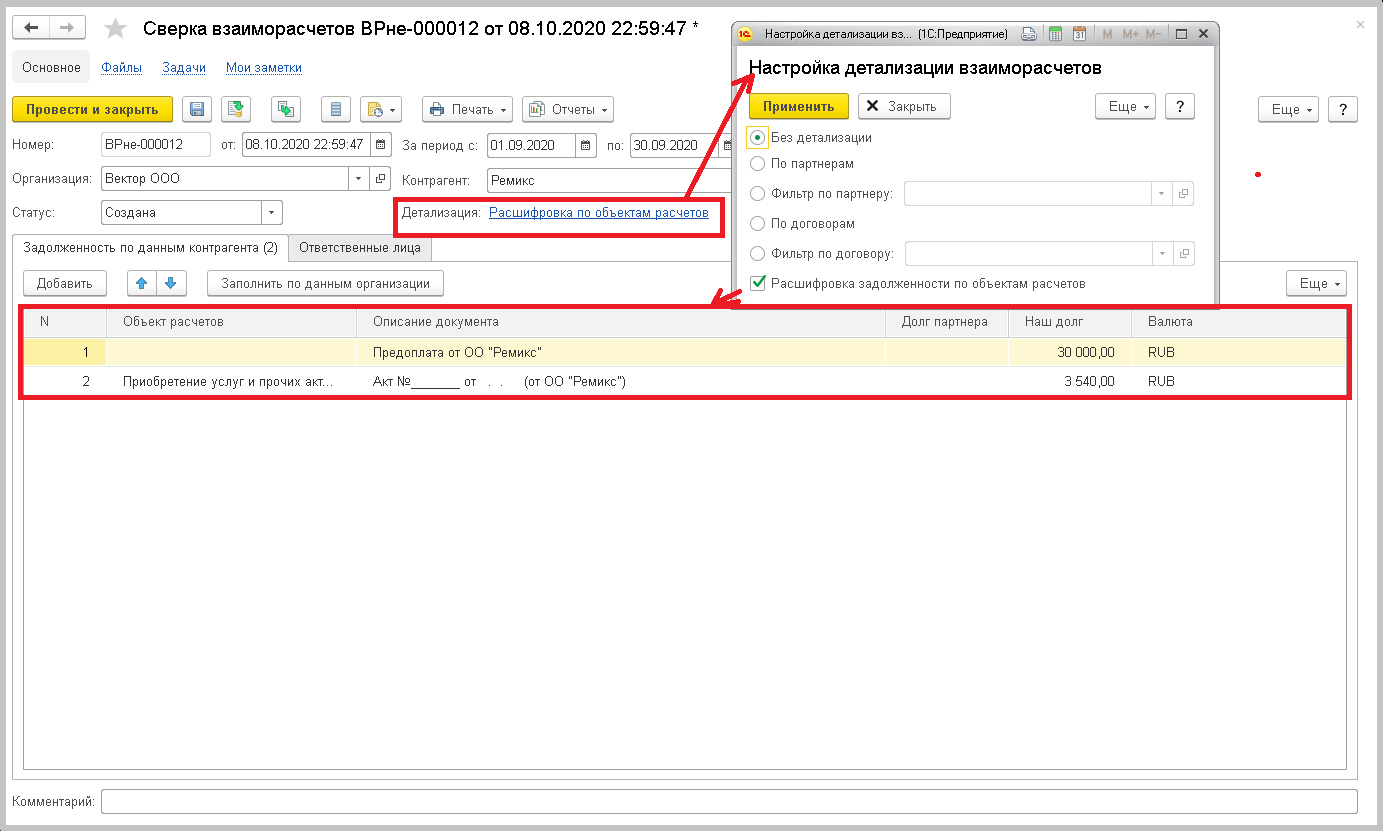Viewport: 1383px width, 831px height.
Task: Move row down with blue down arrow
Action: 171,283
